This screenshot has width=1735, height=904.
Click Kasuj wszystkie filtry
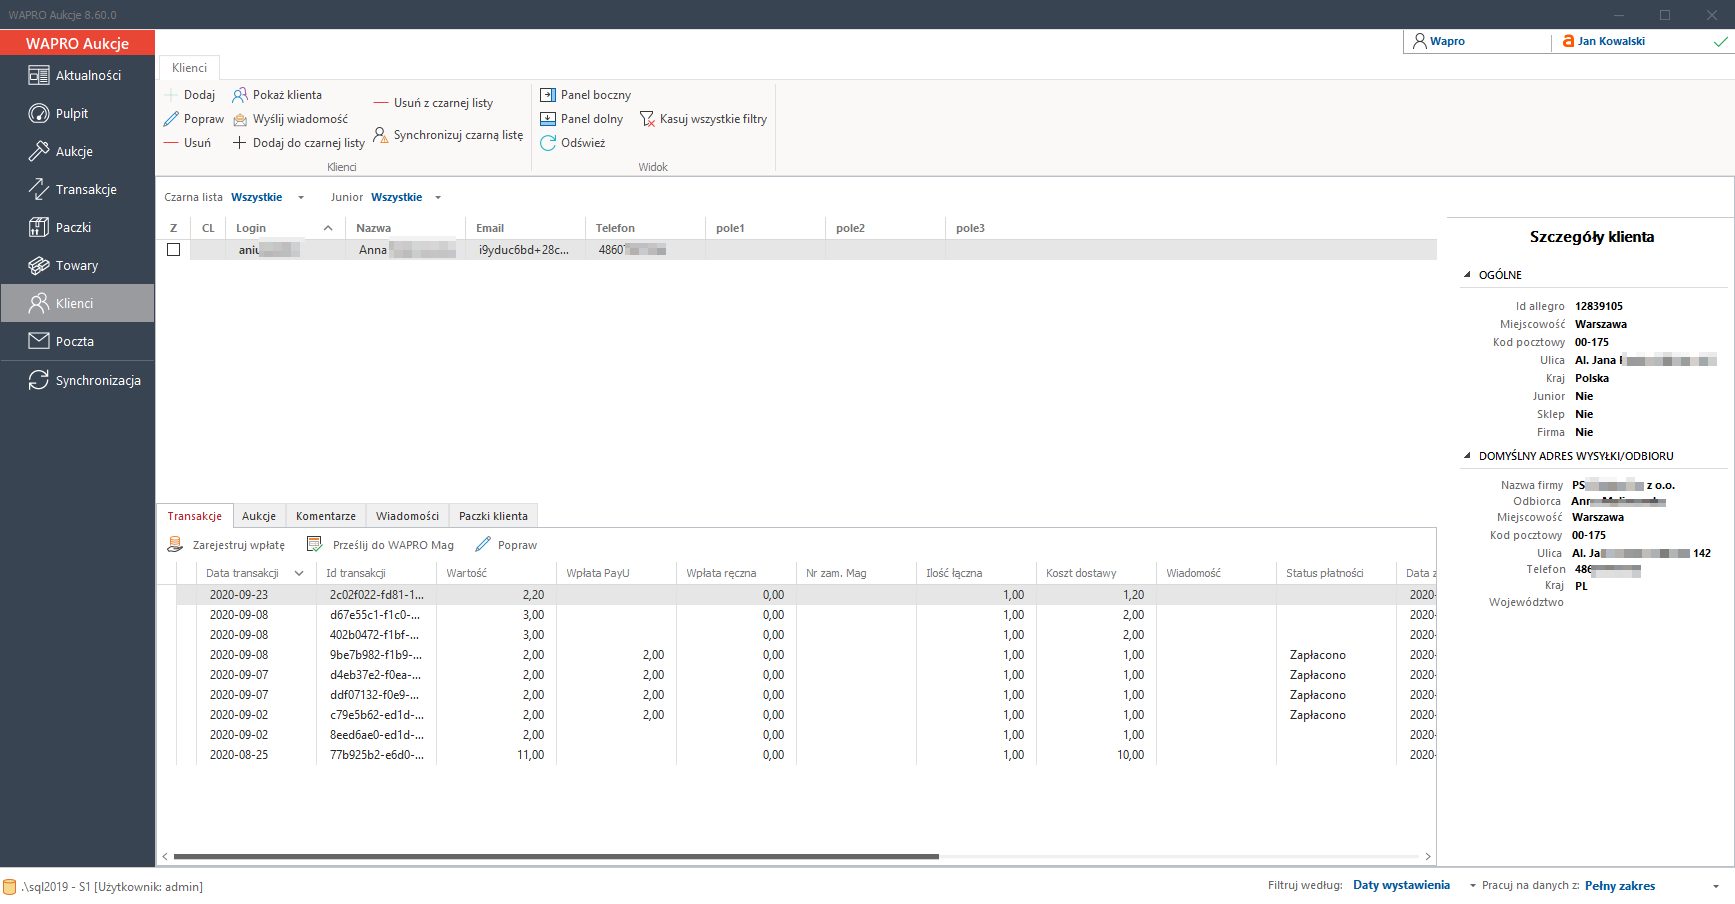[x=703, y=119]
